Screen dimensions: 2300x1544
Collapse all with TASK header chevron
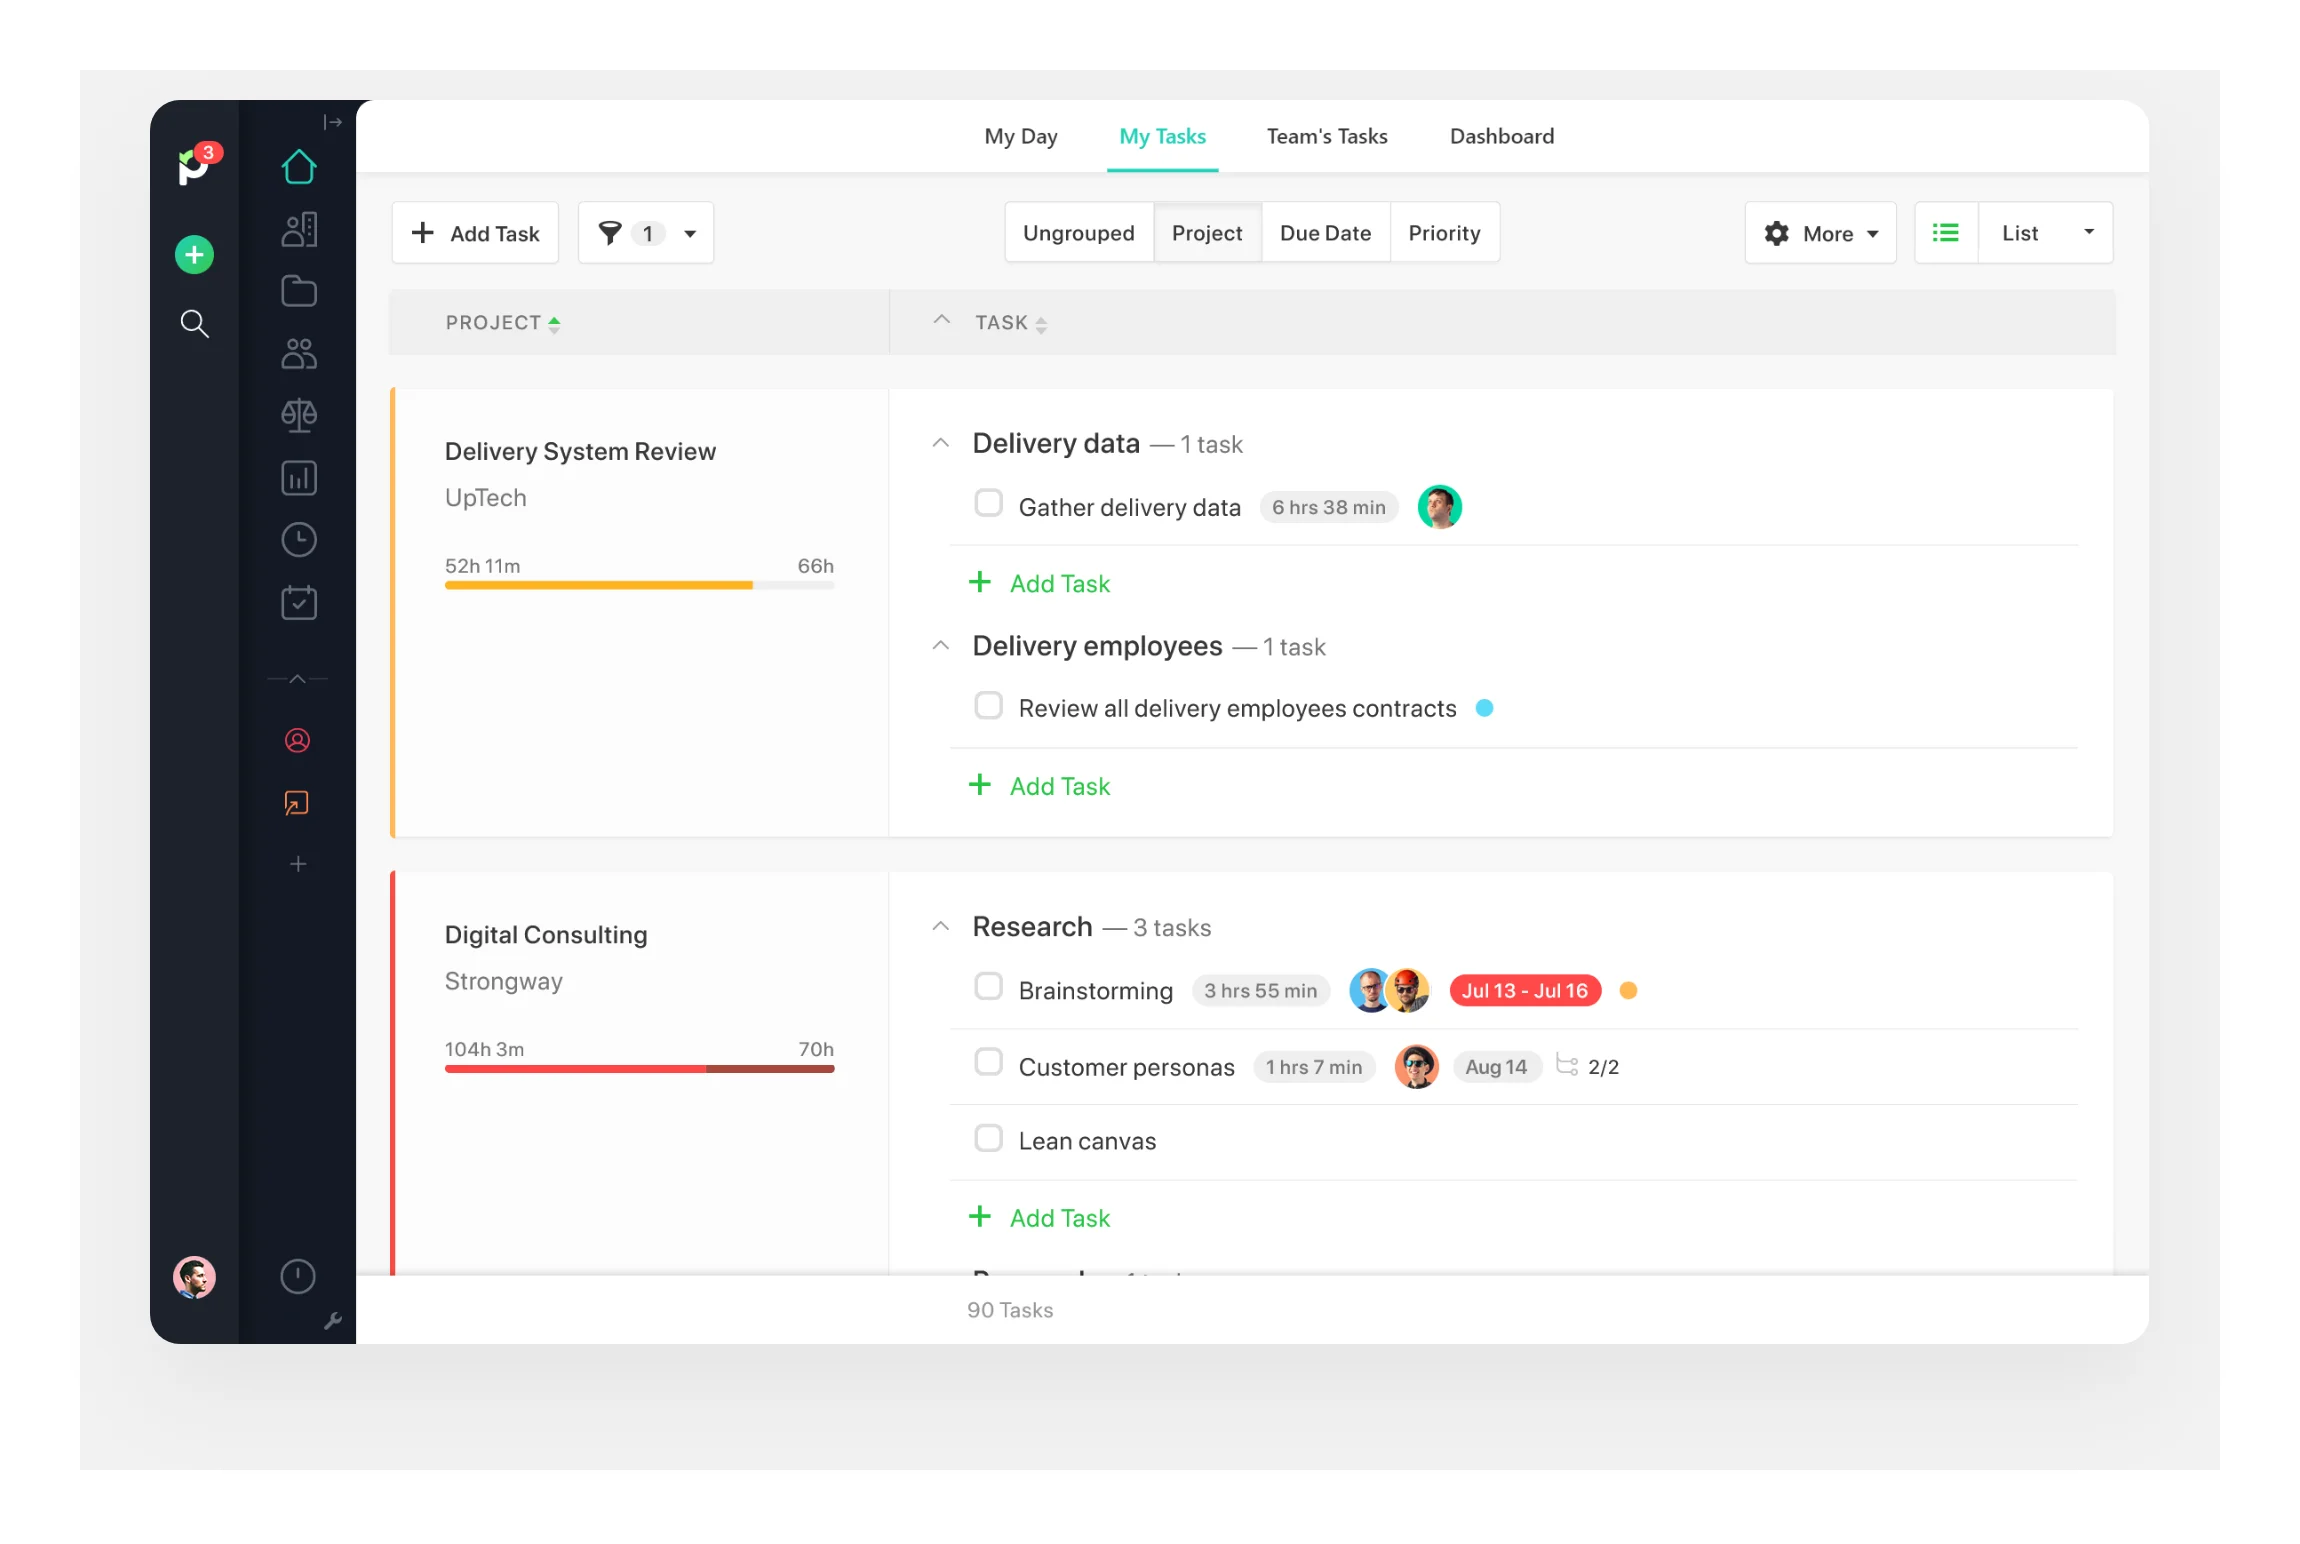[942, 320]
